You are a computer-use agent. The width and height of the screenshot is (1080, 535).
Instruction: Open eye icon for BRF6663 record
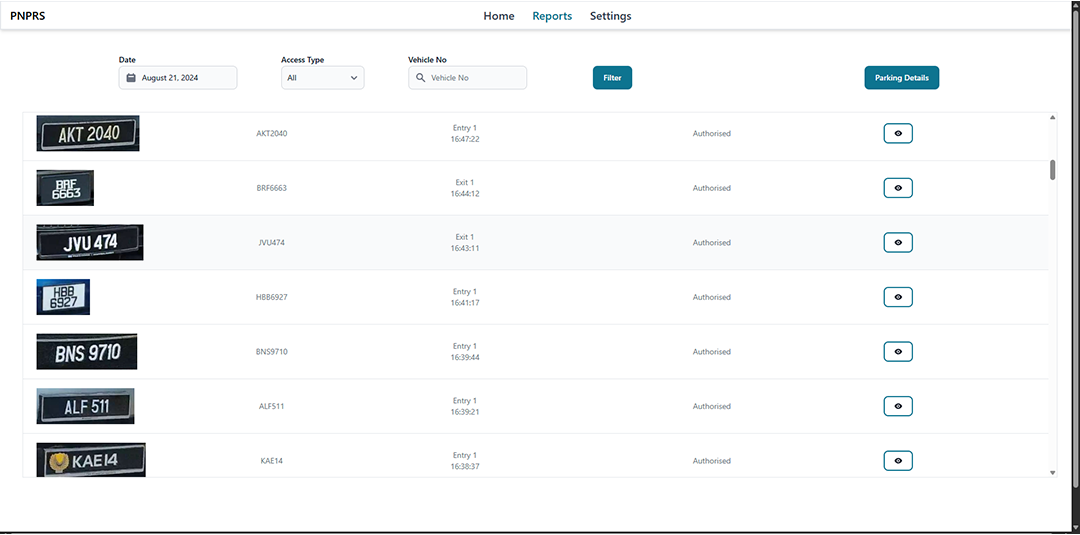click(x=897, y=188)
